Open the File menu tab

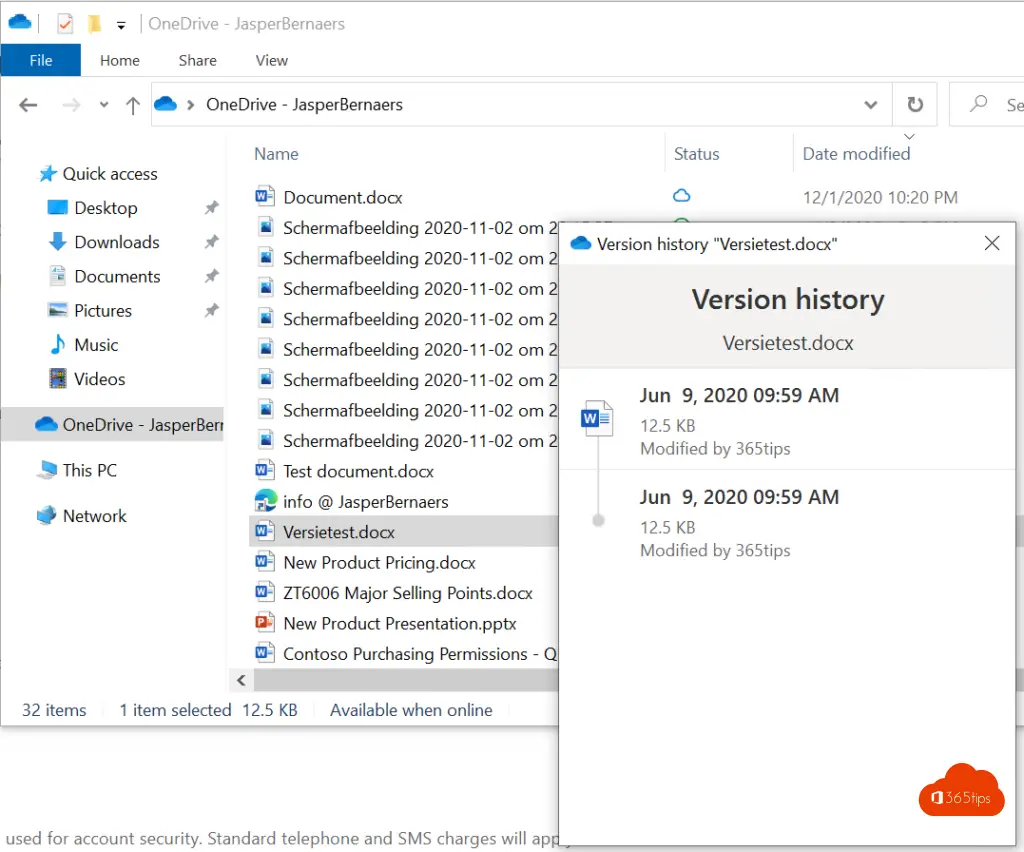[41, 60]
